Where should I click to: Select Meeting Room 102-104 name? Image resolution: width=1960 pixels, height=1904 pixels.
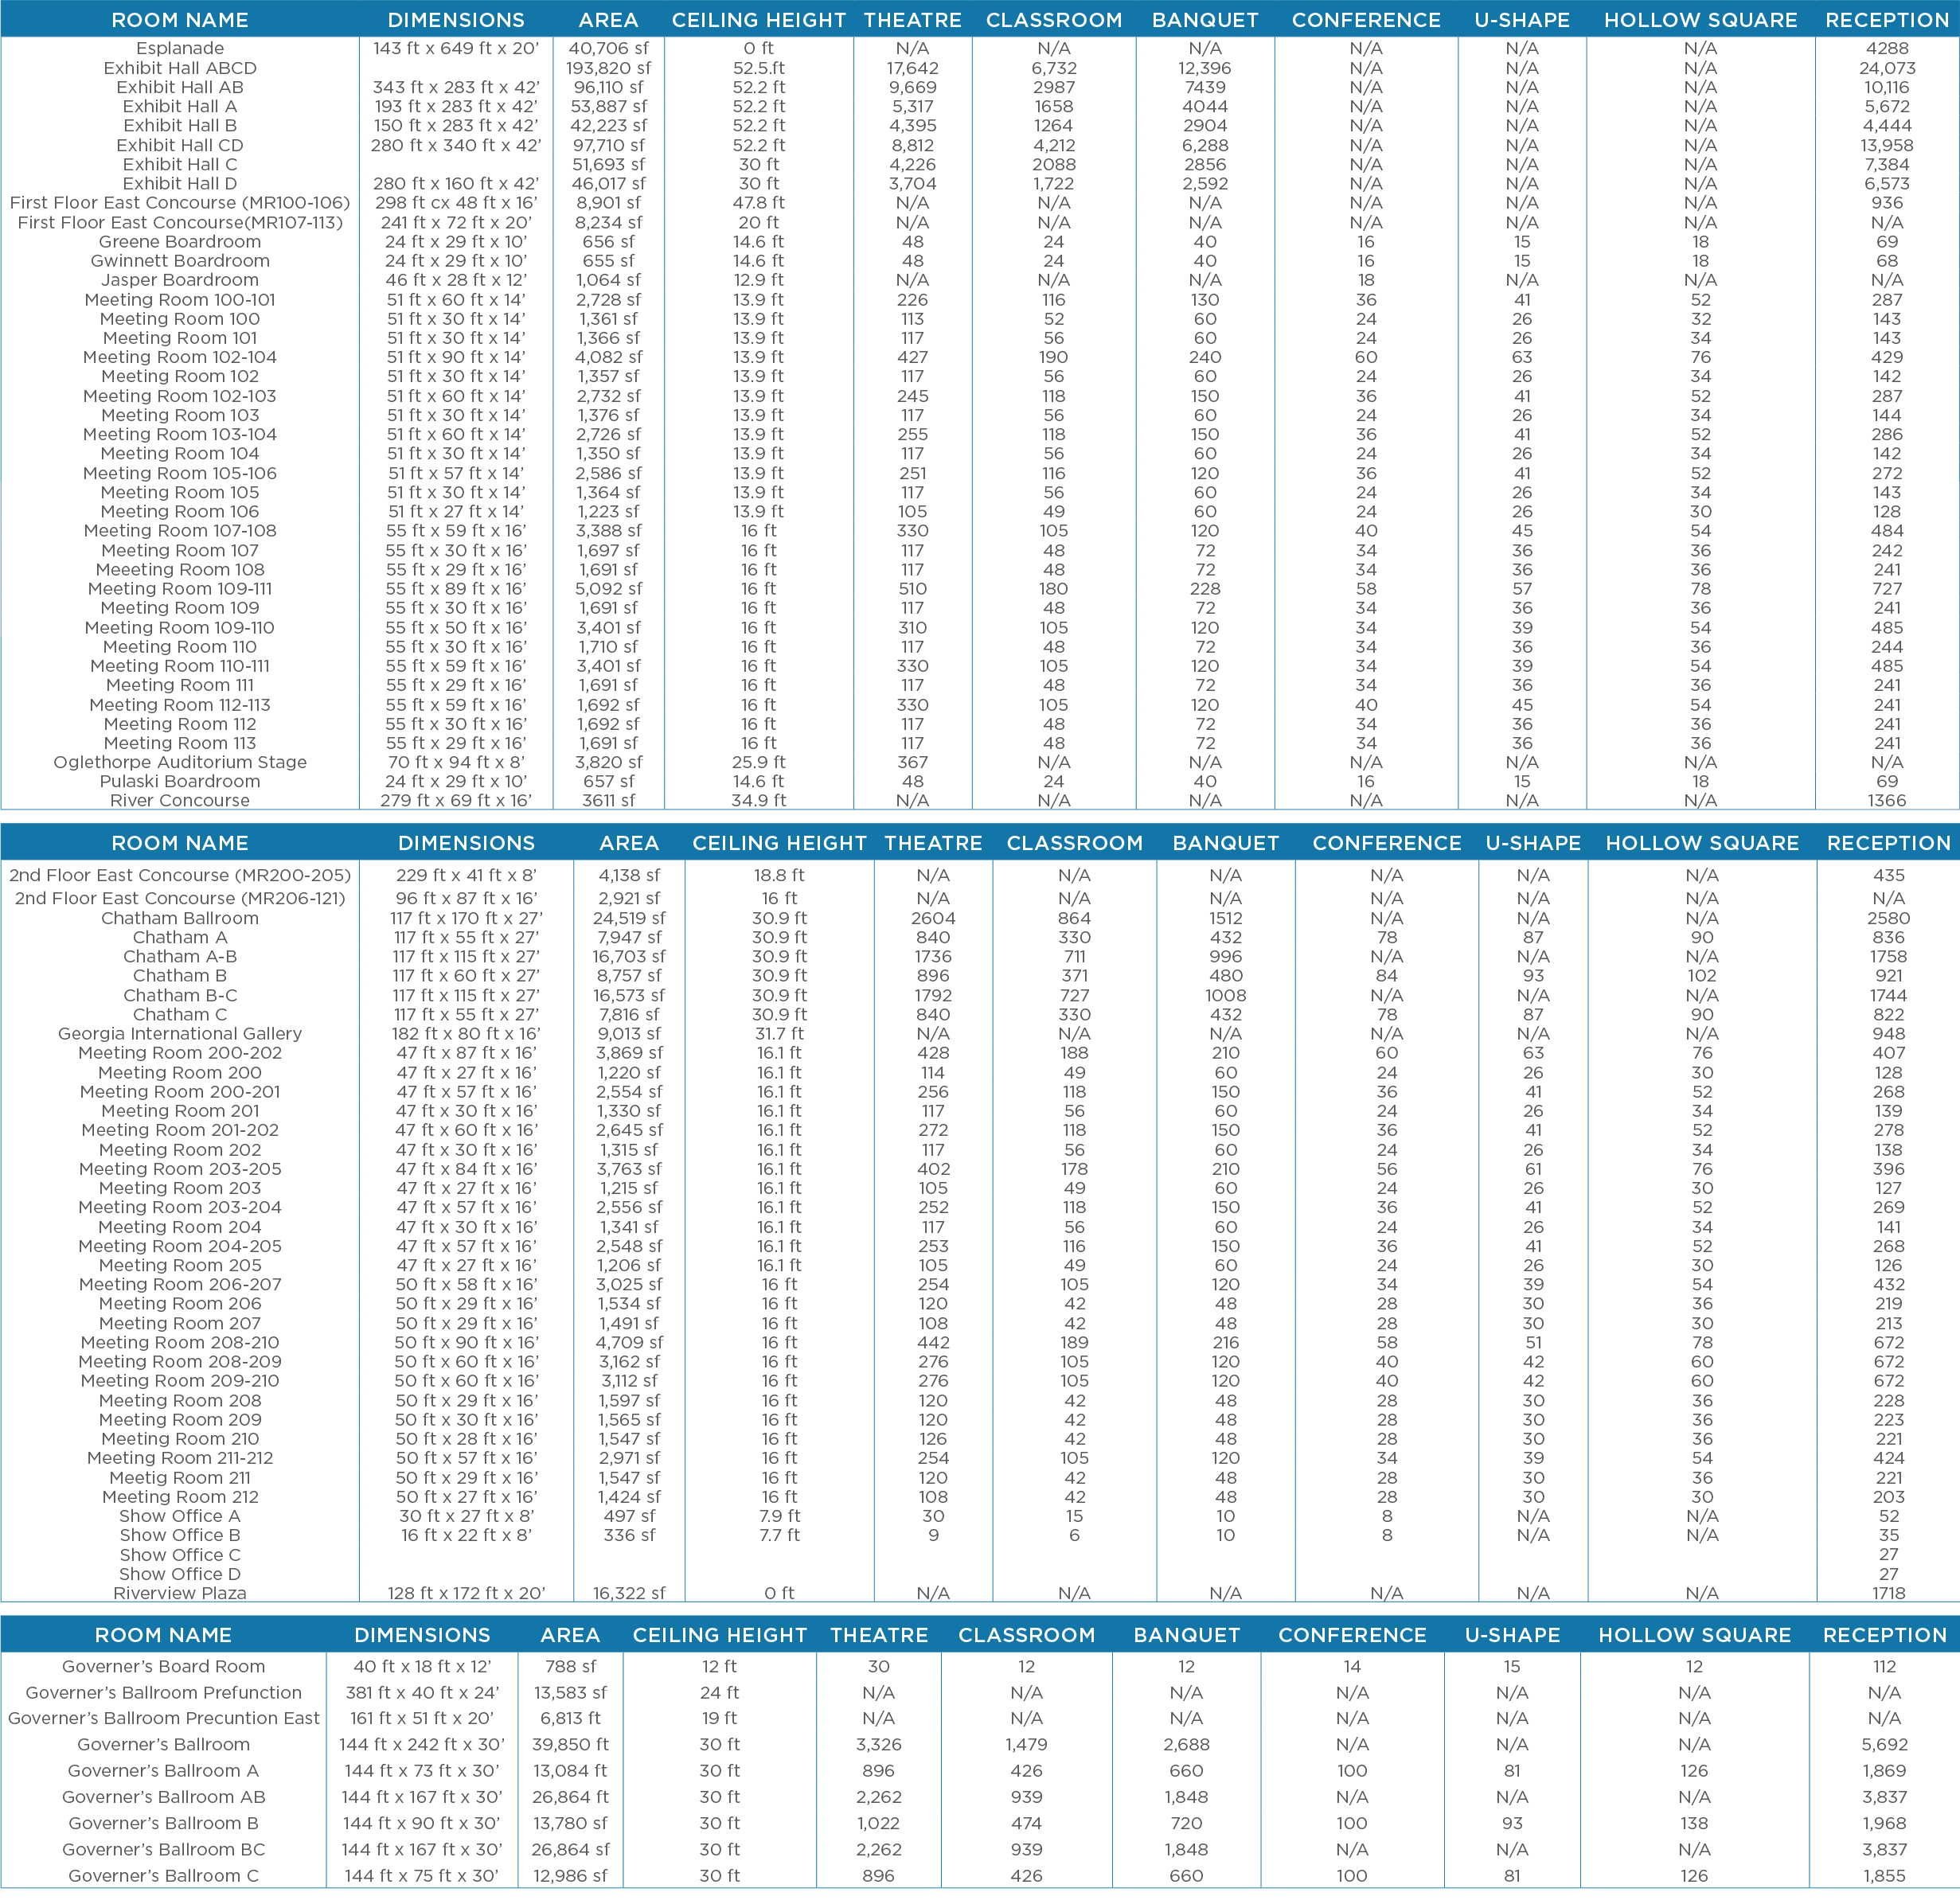click(x=180, y=357)
